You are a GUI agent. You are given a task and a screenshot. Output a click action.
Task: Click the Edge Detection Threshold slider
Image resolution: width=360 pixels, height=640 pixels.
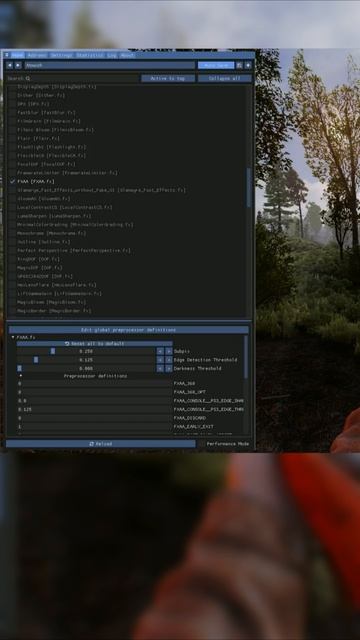point(86,360)
